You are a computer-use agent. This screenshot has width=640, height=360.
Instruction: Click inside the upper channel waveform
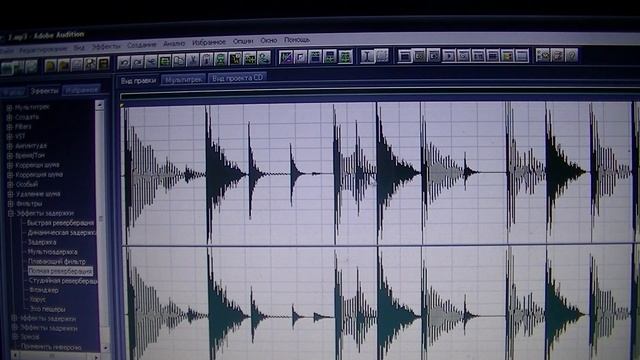(x=380, y=173)
